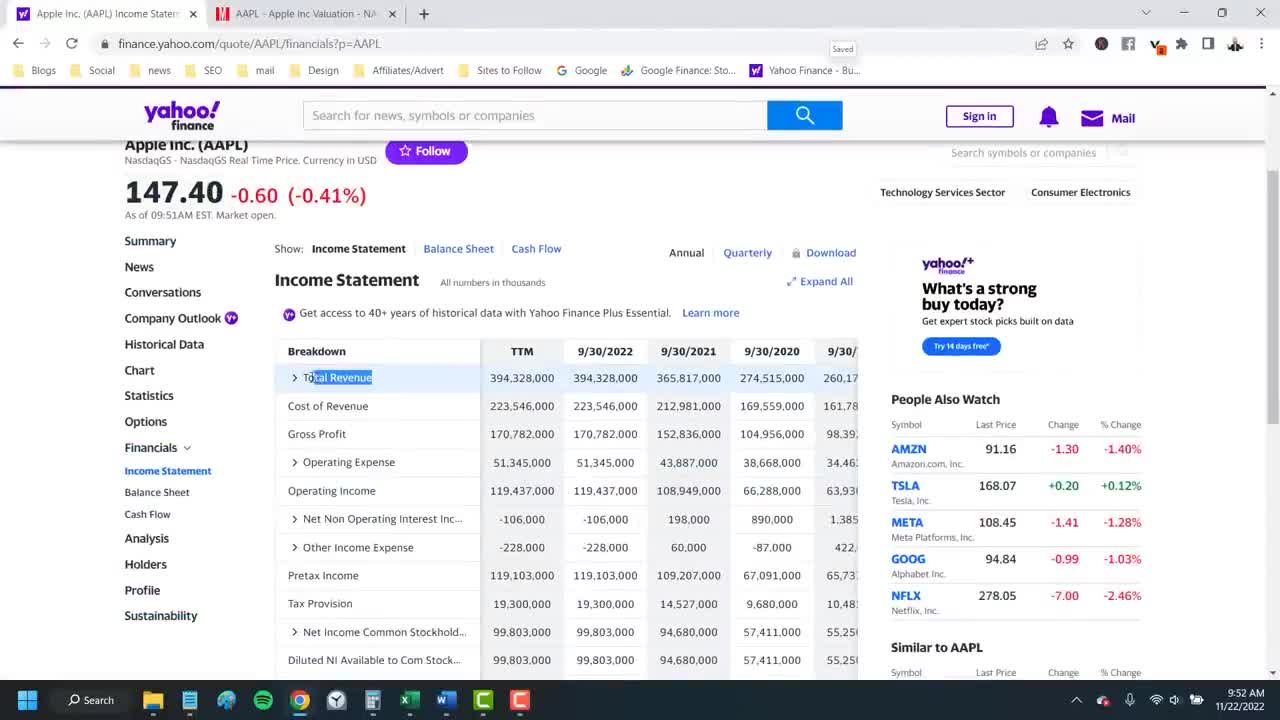This screenshot has height=720, width=1280.
Task: Click the Gross Profit row label
Action: (x=317, y=434)
